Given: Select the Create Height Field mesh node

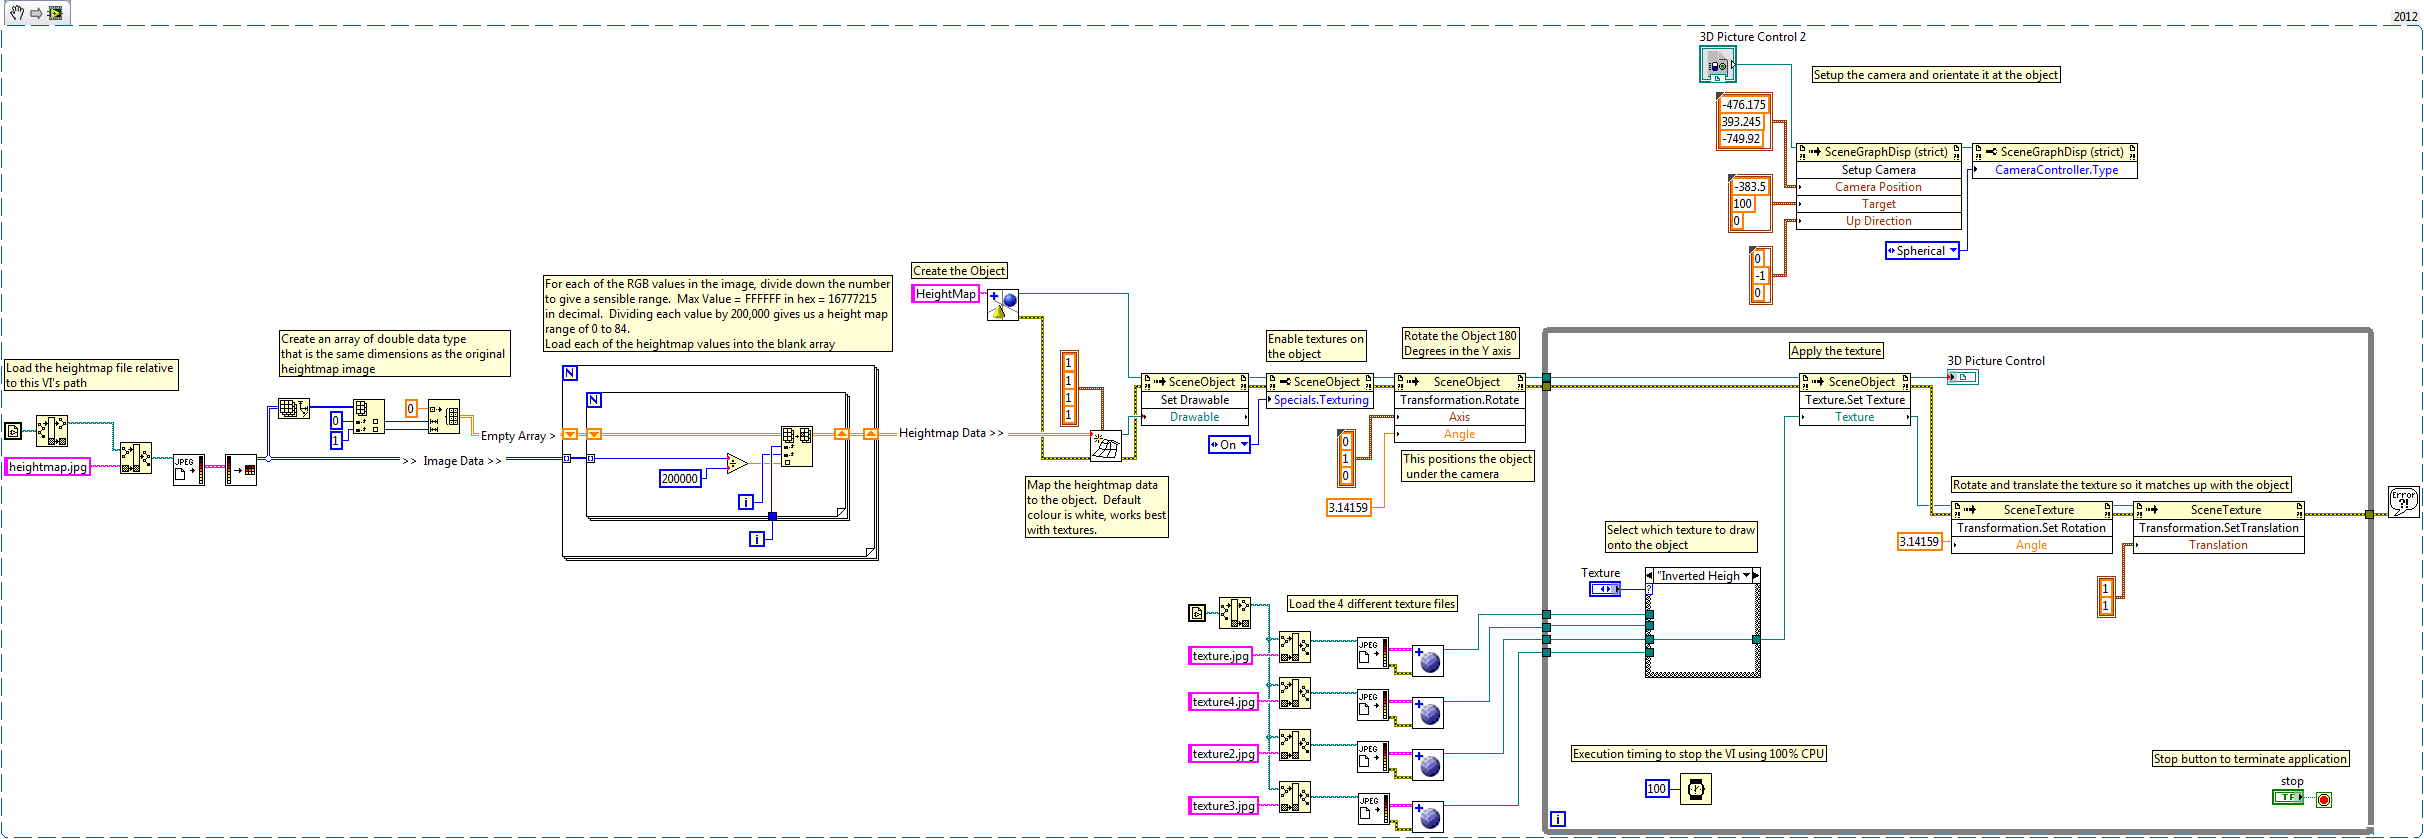Looking at the screenshot, I should point(1106,446).
